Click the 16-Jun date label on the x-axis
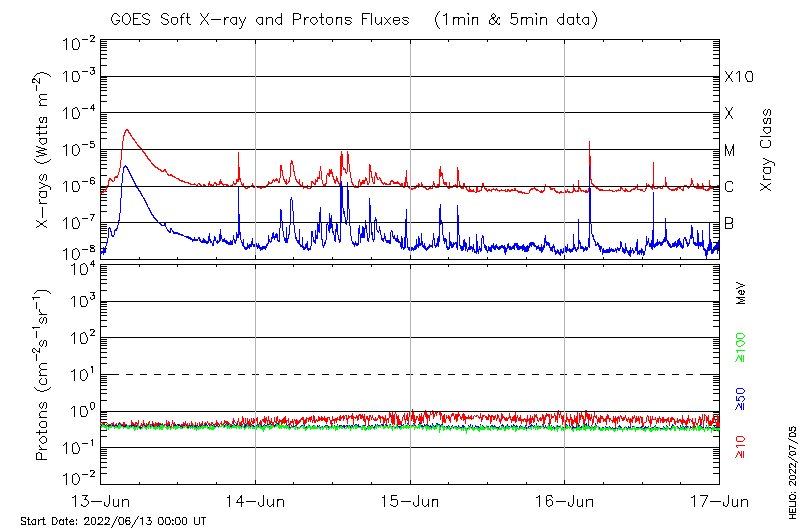This screenshot has height=530, width=800. click(565, 501)
